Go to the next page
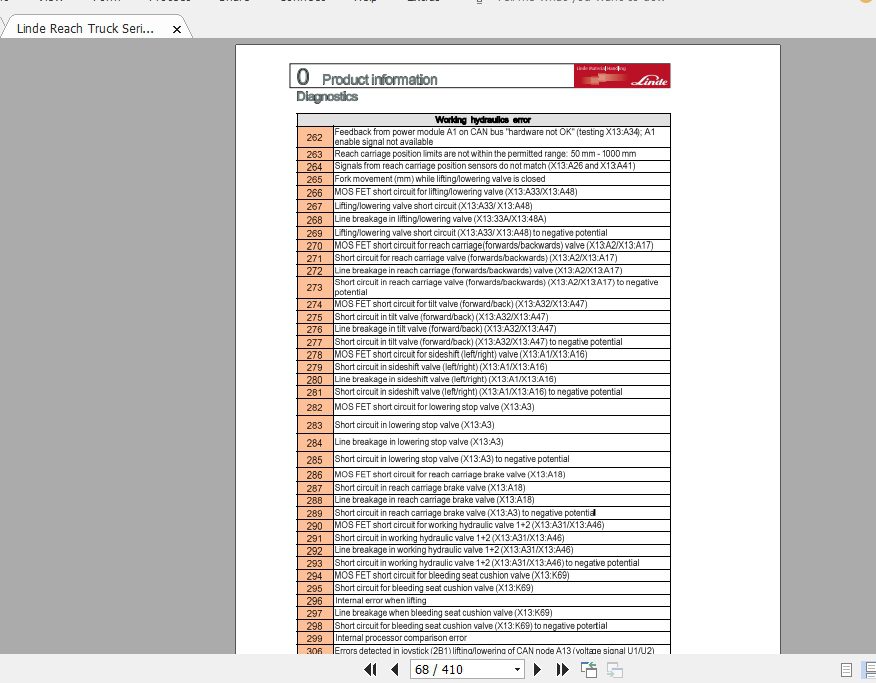This screenshot has width=876, height=683. 537,669
